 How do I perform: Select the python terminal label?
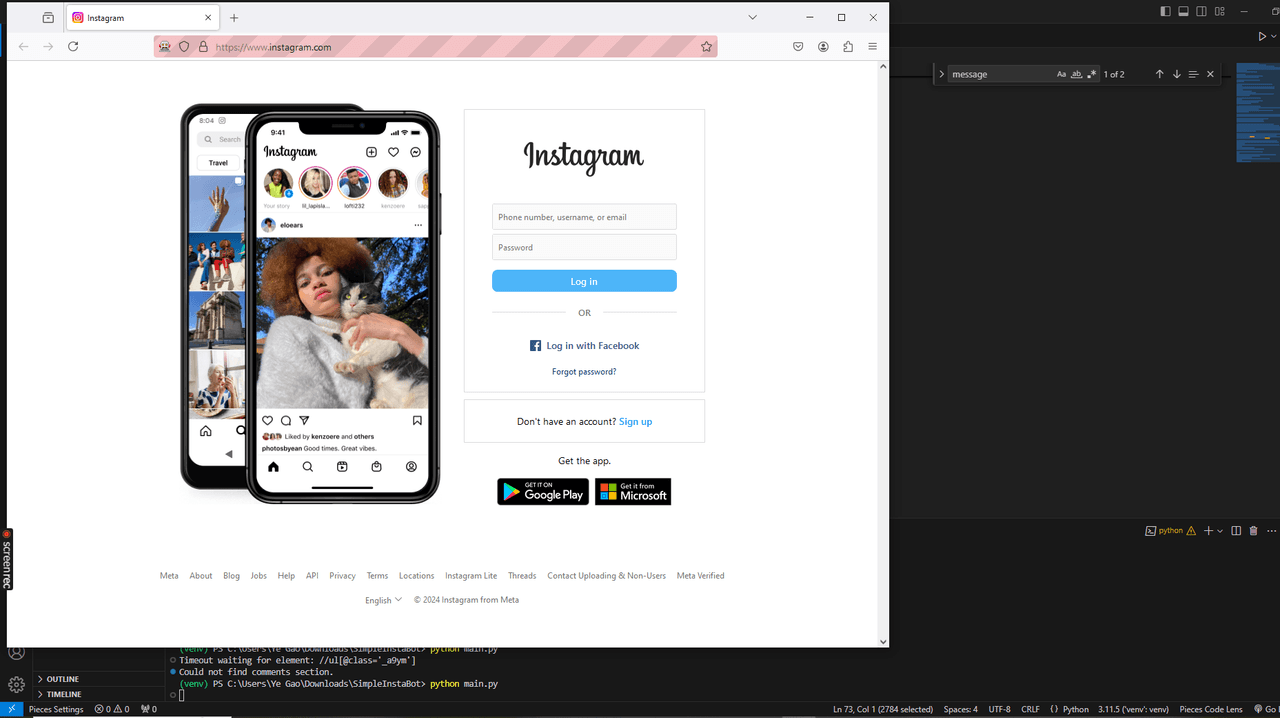point(1170,531)
